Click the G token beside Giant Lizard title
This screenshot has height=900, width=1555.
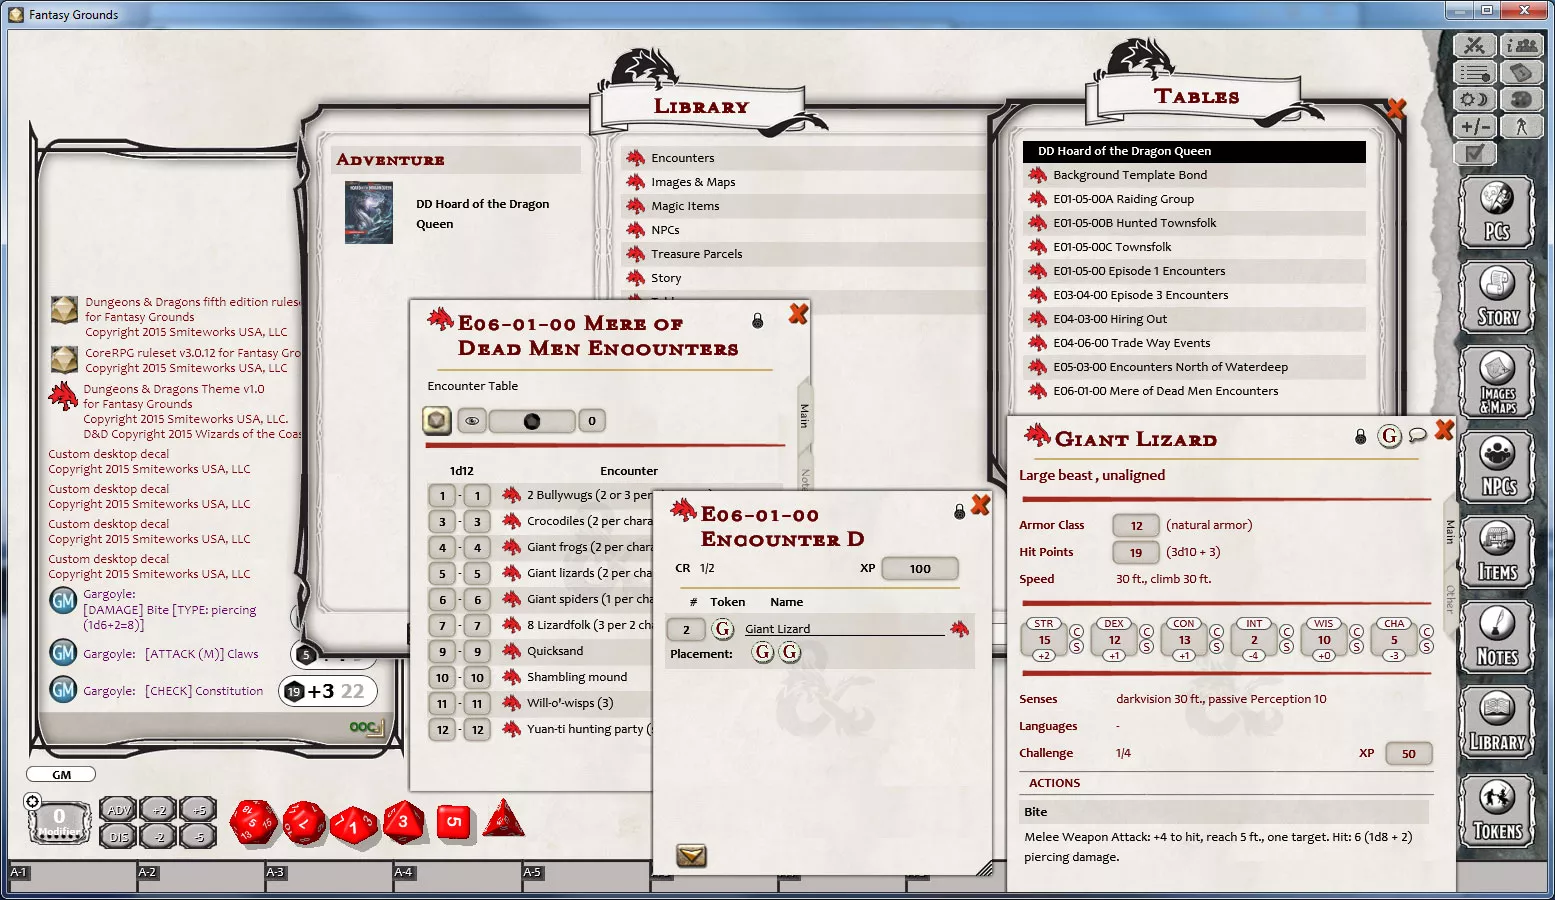click(1389, 436)
